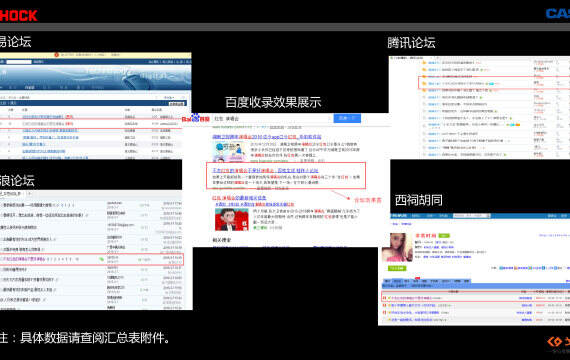
Task: Click the Baidu paw logo
Action: coord(196,118)
